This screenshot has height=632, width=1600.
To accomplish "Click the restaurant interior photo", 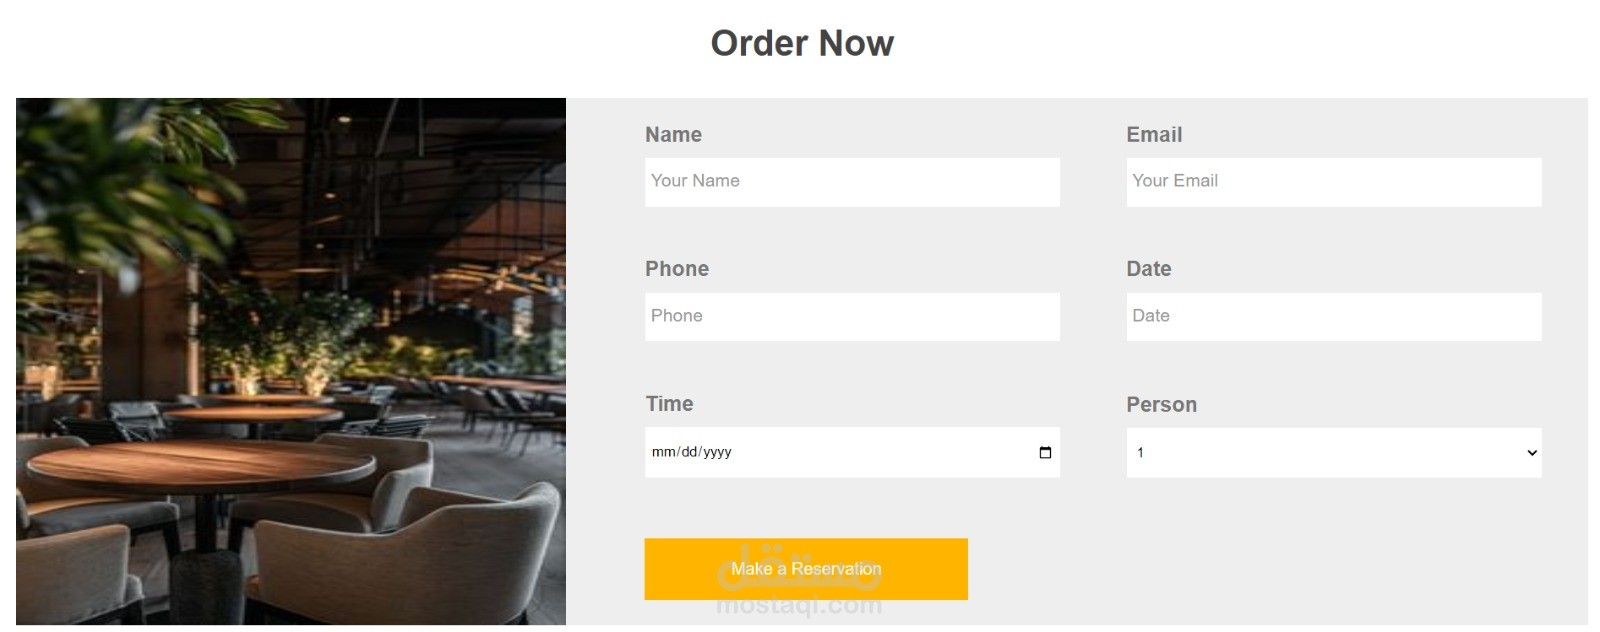I will [x=291, y=361].
